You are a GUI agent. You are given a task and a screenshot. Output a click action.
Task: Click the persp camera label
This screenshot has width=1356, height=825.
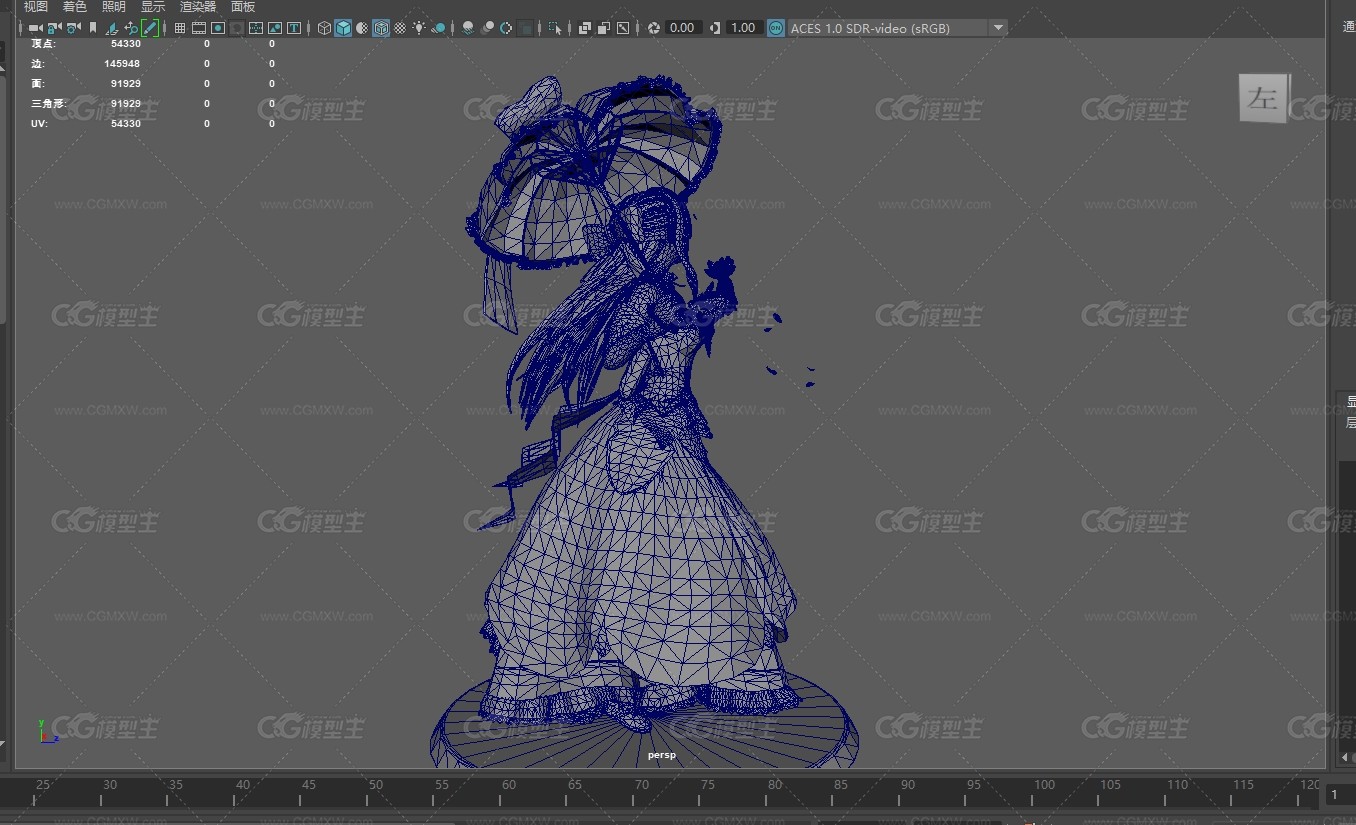662,755
